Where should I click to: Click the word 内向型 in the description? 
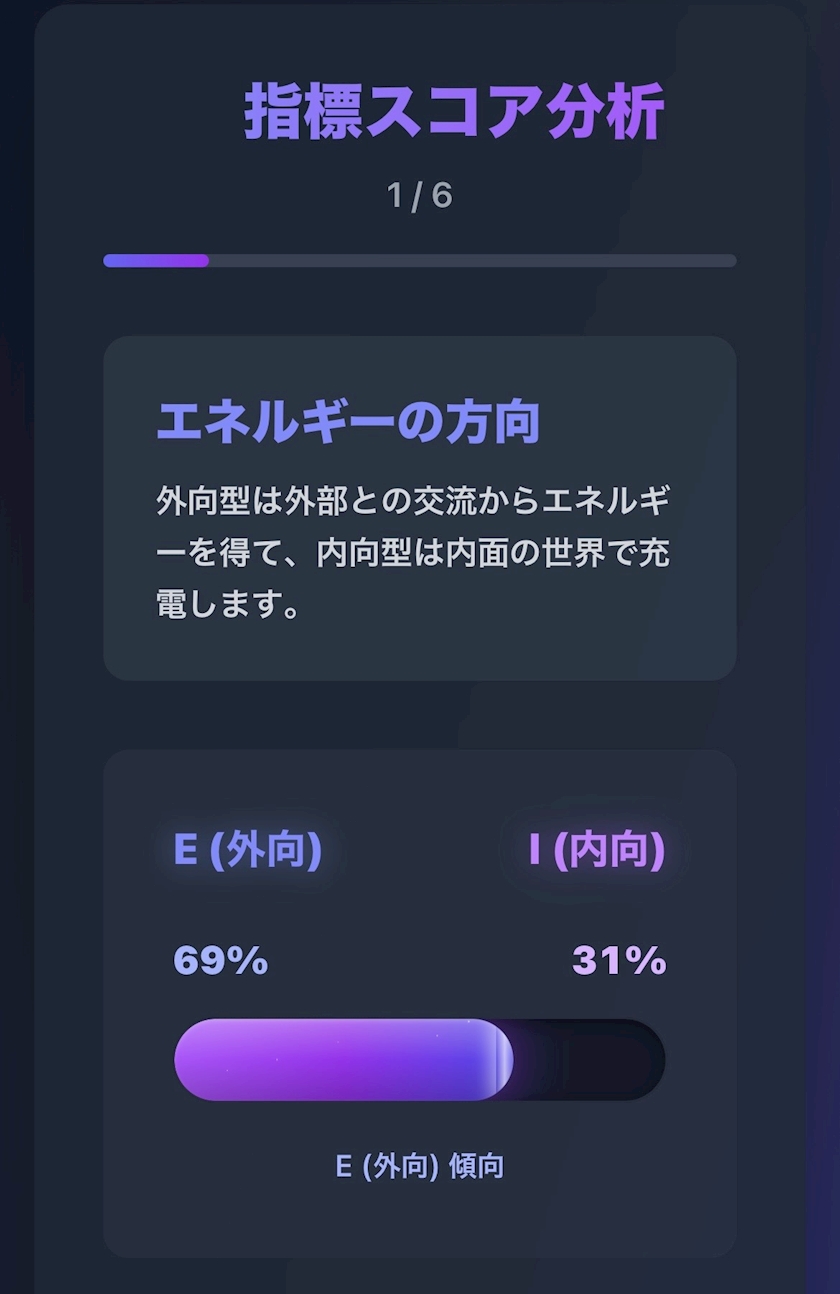click(364, 553)
